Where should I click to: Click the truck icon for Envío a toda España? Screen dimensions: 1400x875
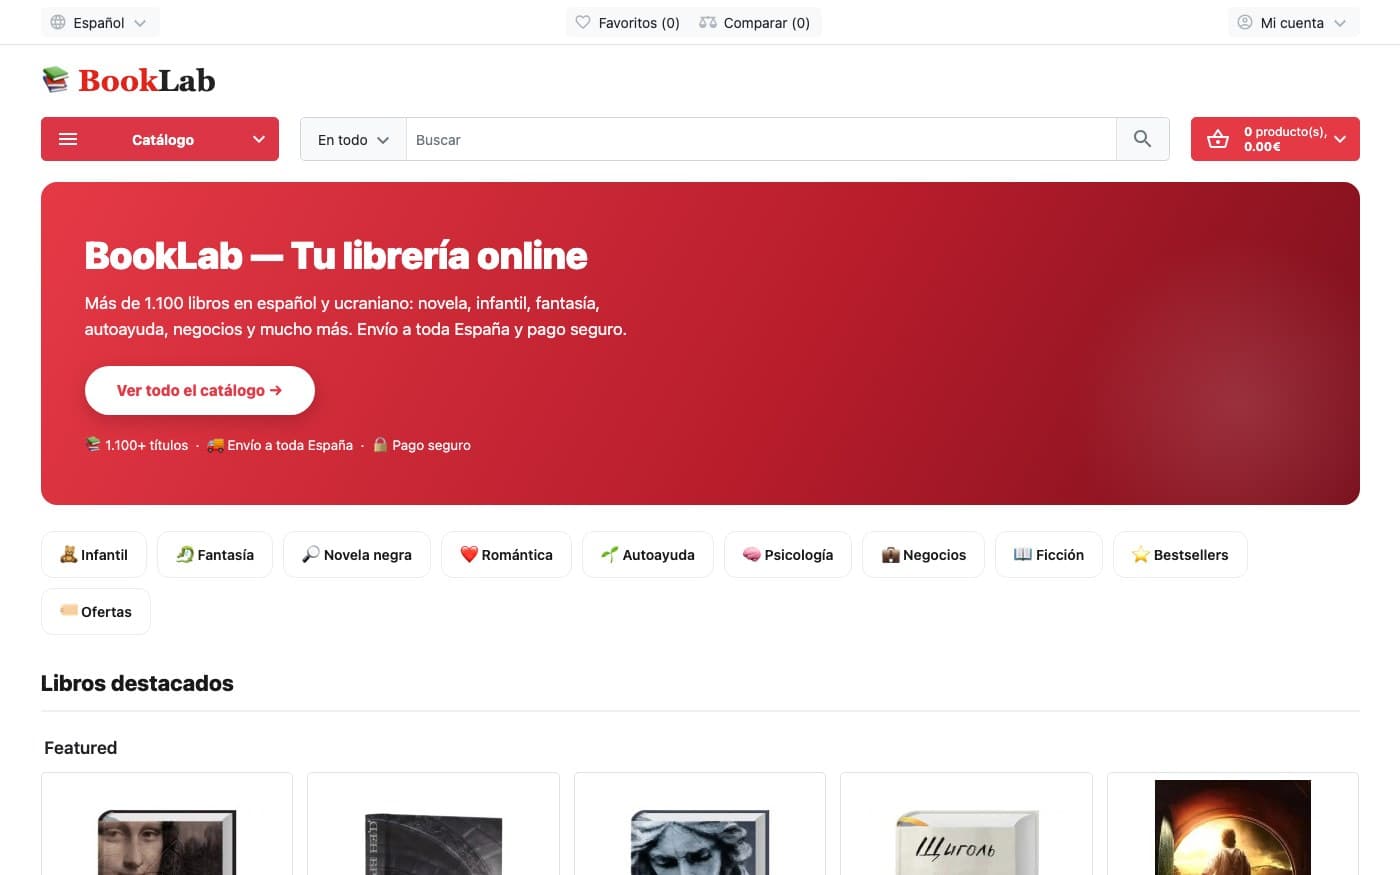click(215, 445)
